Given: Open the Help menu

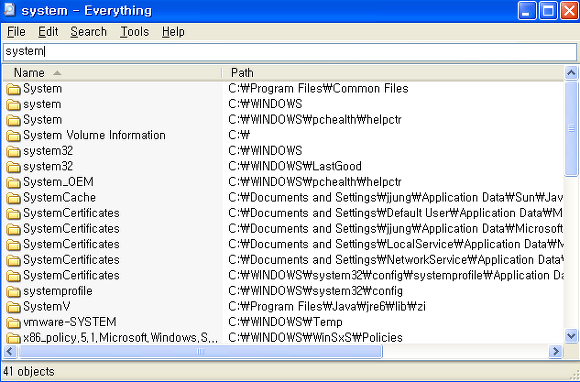Looking at the screenshot, I should pos(173,32).
